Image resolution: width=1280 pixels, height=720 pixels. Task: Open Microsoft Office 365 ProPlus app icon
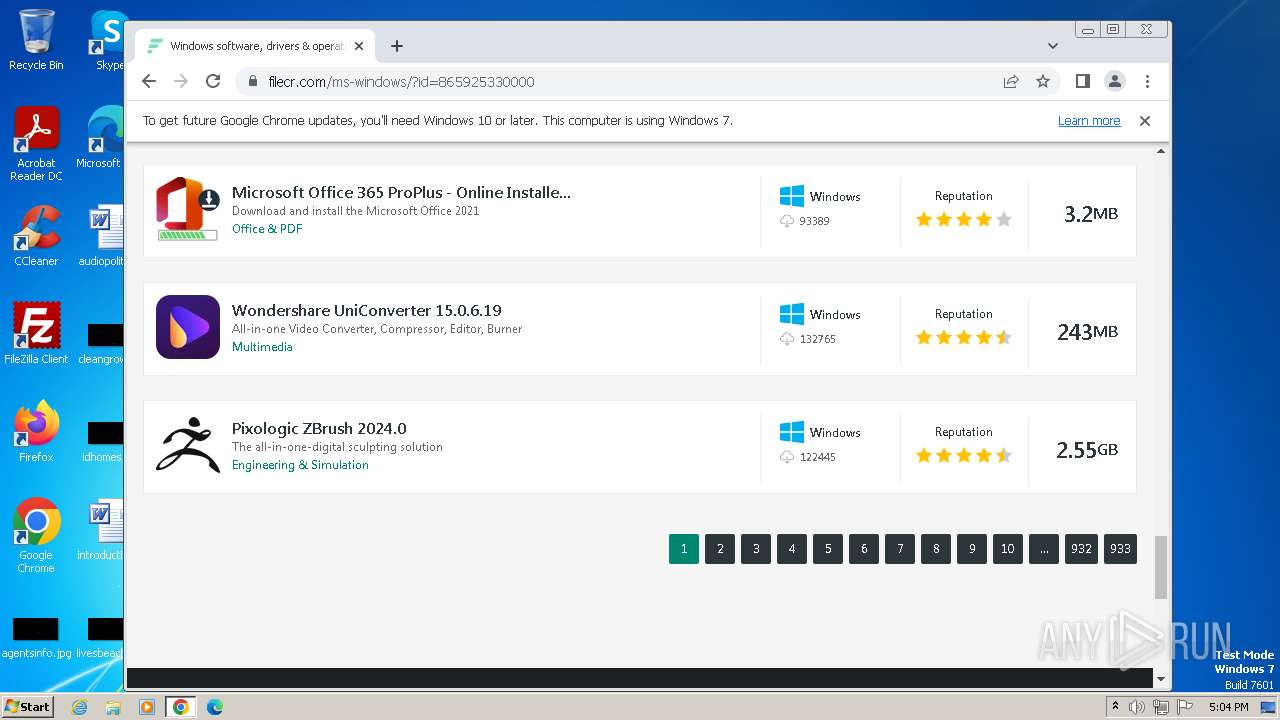click(188, 209)
